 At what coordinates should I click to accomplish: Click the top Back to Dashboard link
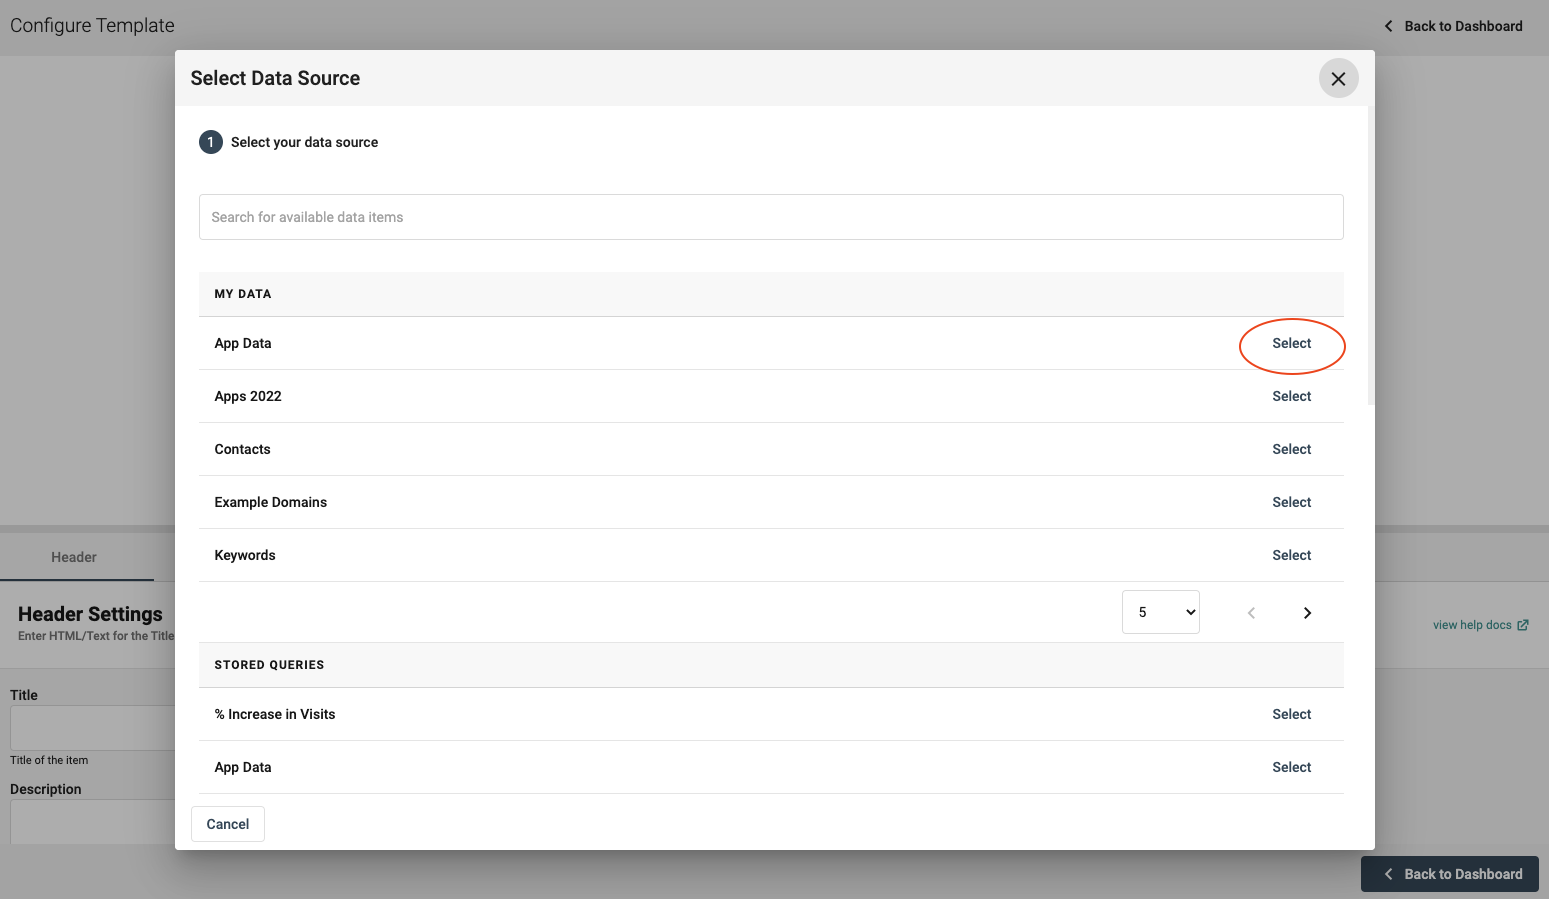(1463, 26)
